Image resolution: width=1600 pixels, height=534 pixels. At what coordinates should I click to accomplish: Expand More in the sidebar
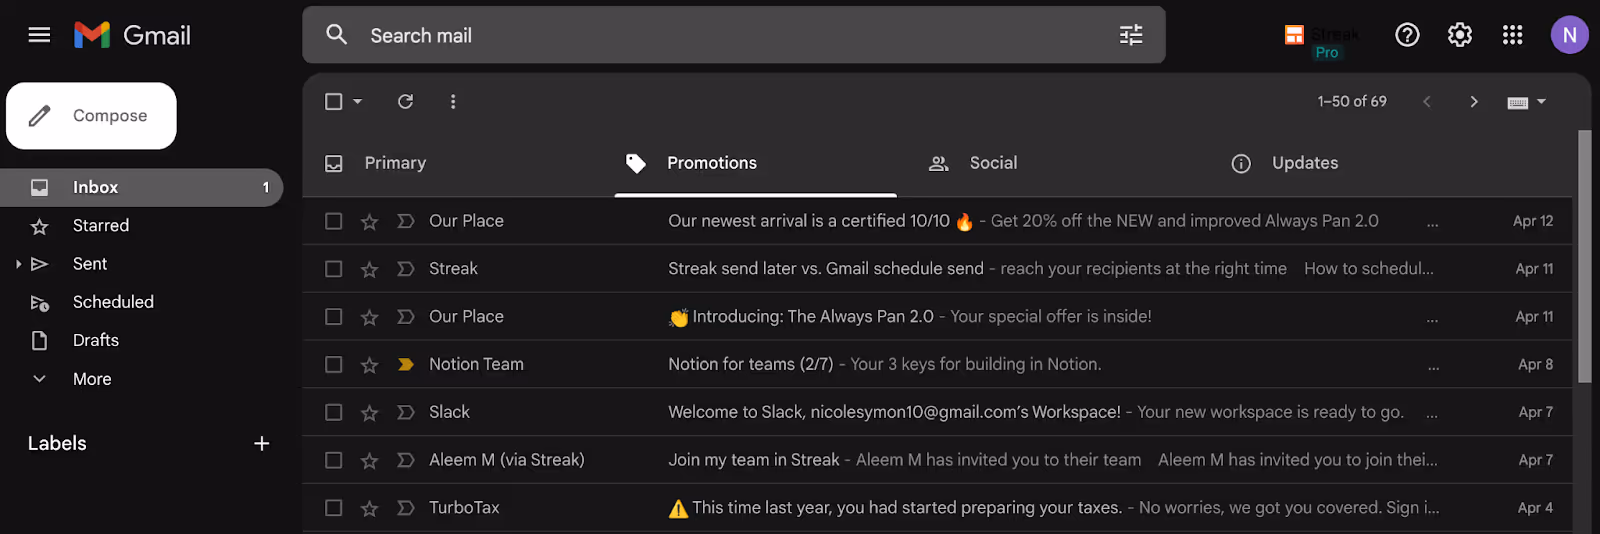(72, 379)
